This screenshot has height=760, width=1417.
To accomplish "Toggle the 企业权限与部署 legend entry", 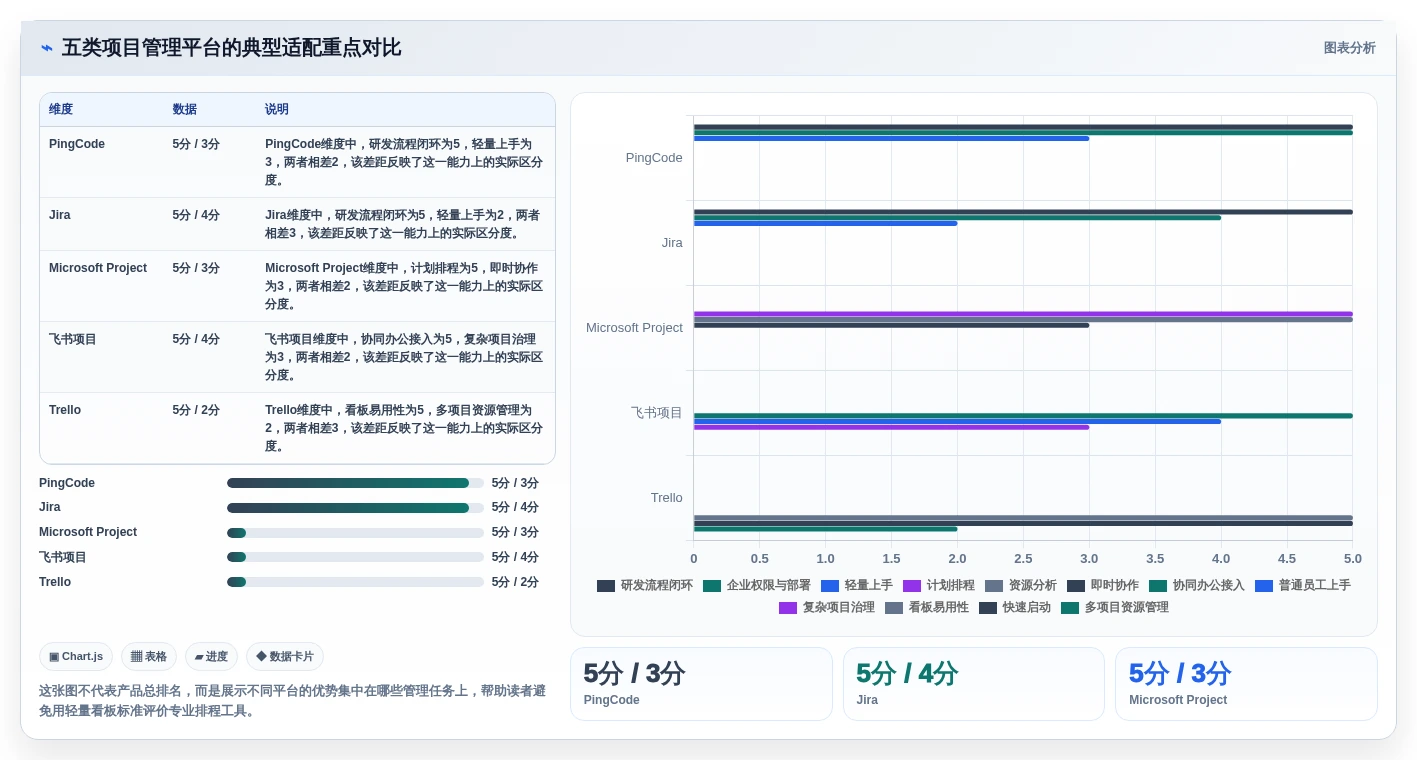I will [x=757, y=586].
